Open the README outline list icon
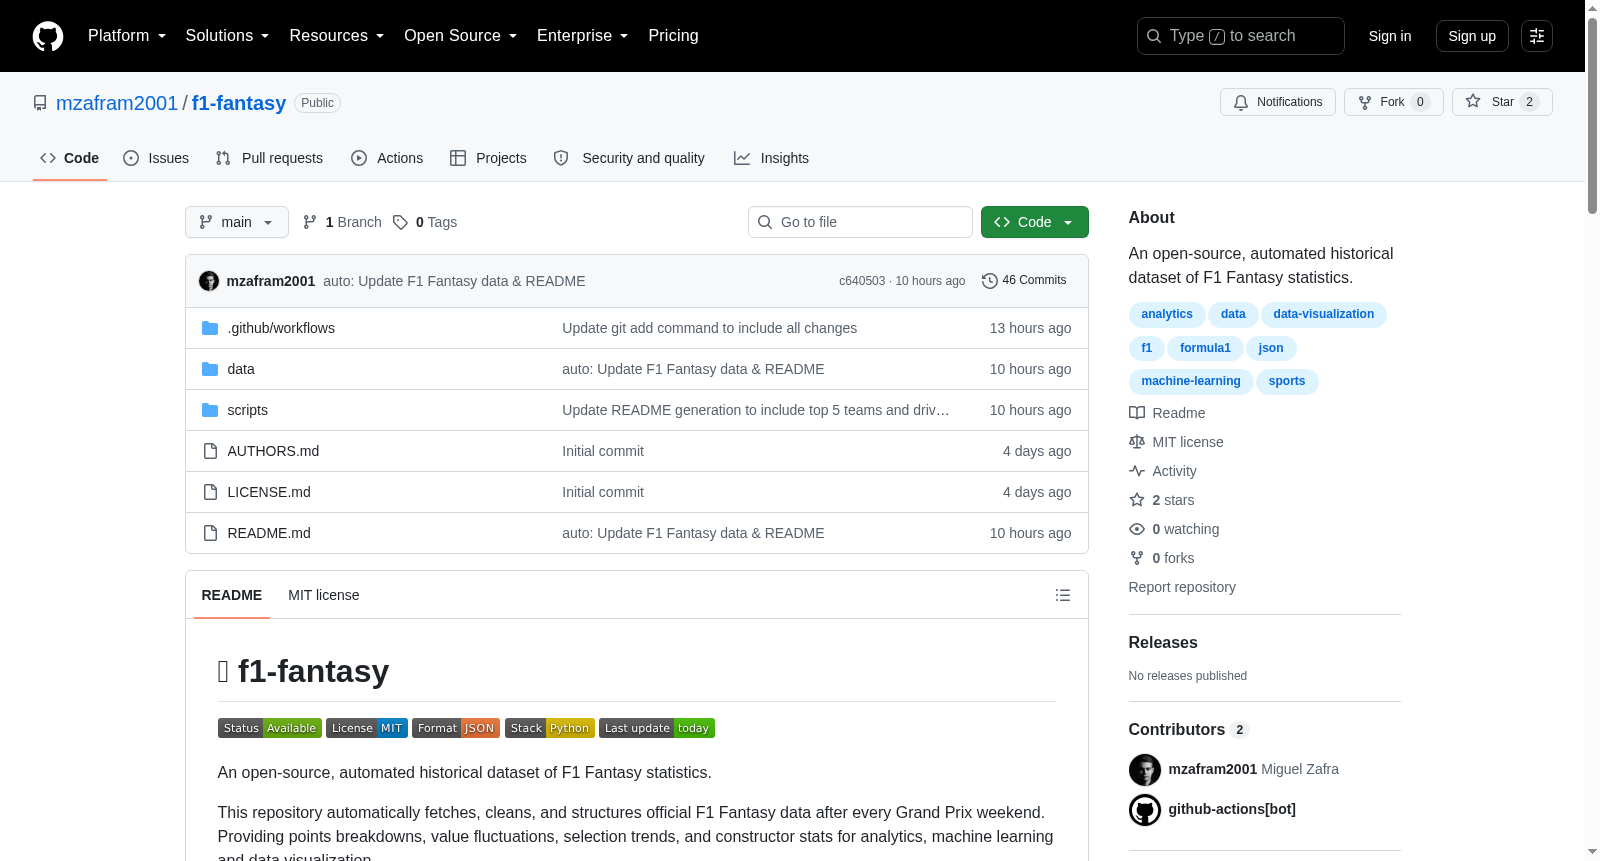This screenshot has height=861, width=1600. pyautogui.click(x=1063, y=595)
